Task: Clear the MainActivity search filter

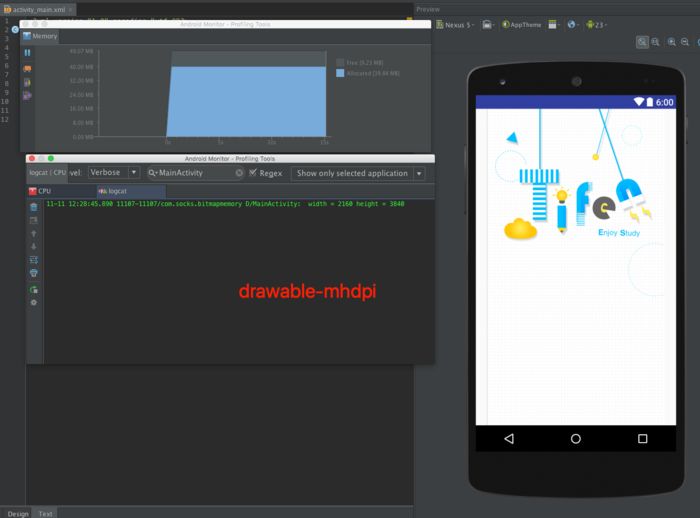Action: point(239,173)
